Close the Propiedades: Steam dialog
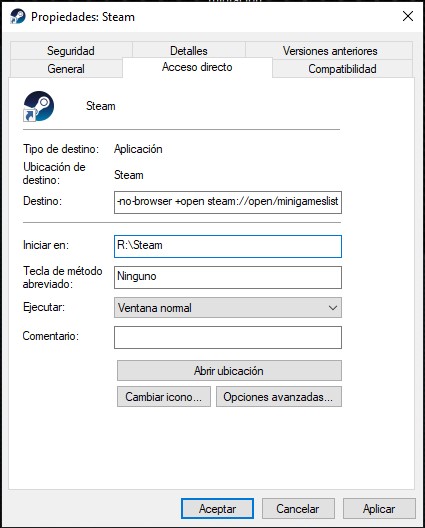This screenshot has height=528, width=425. click(407, 16)
